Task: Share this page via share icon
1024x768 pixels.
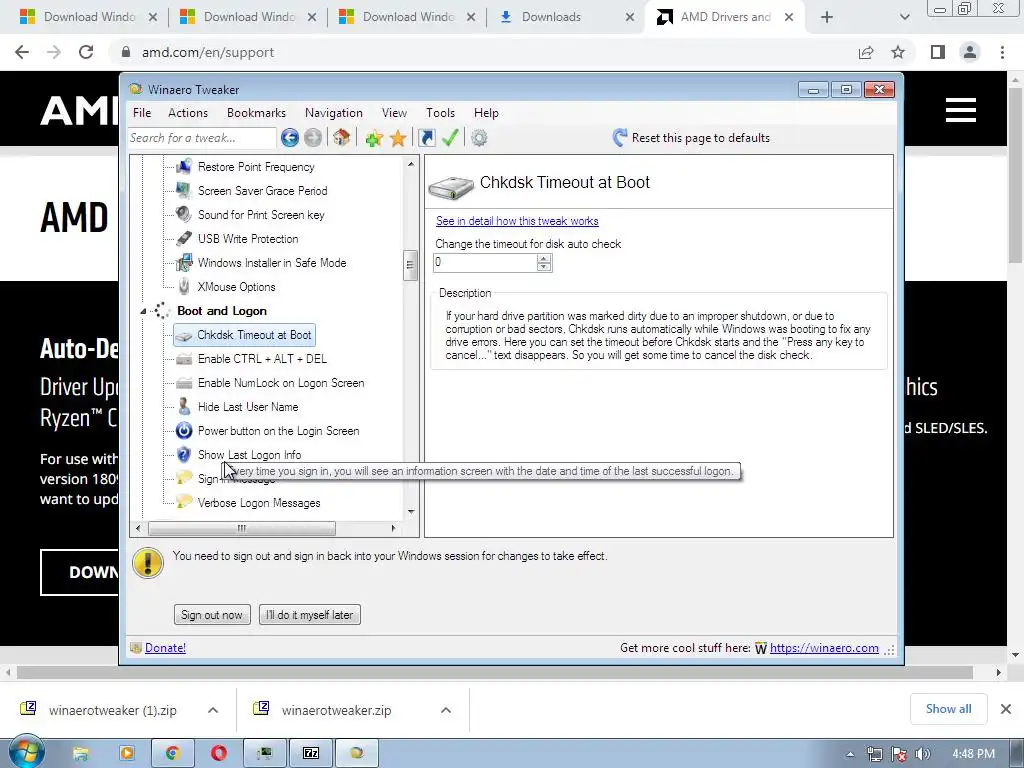Action: pyautogui.click(x=866, y=52)
